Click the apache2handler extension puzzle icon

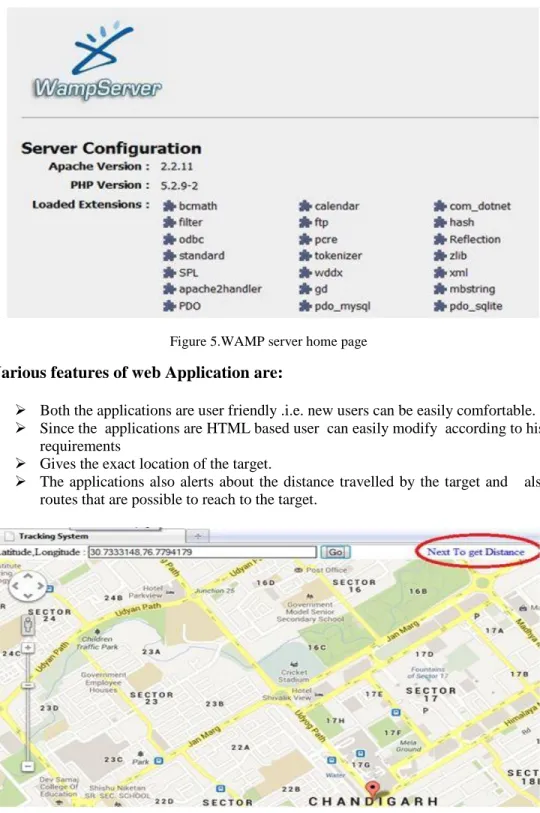click(x=169, y=289)
